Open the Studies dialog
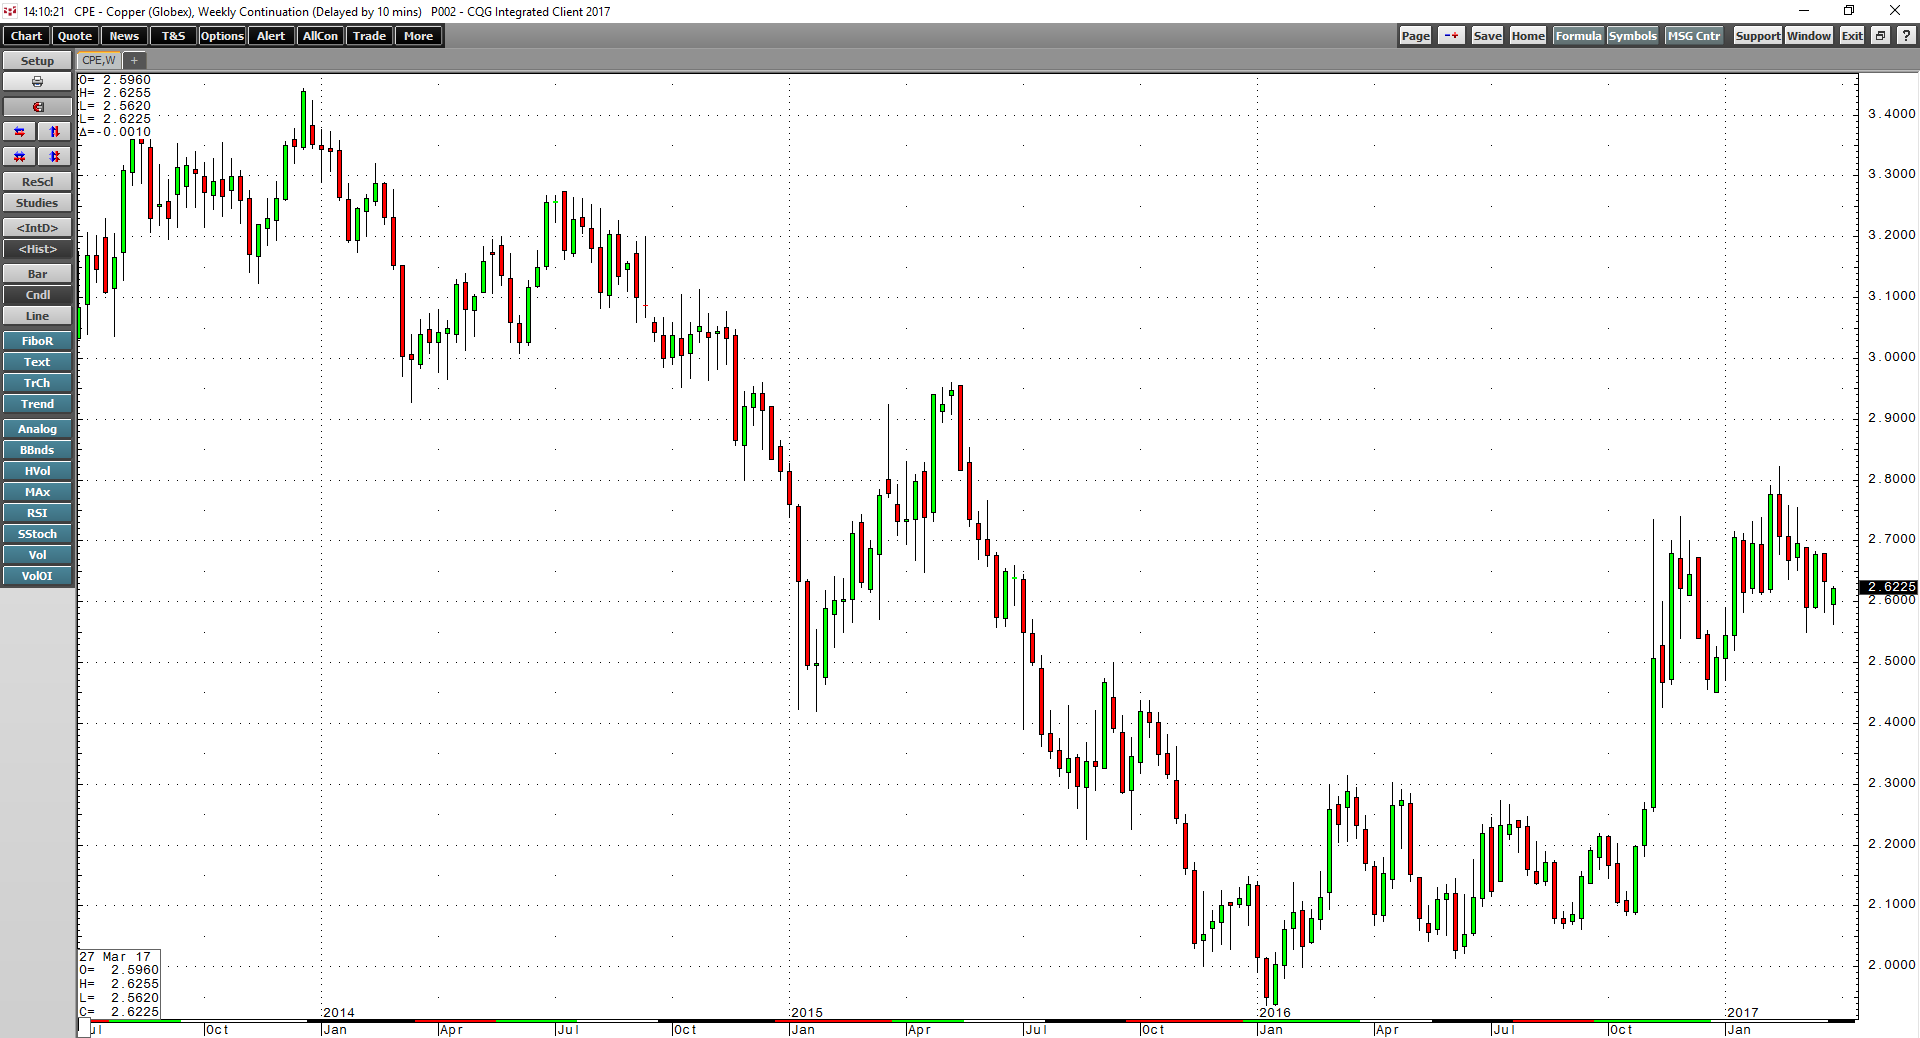Viewport: 1920px width, 1038px height. point(37,203)
